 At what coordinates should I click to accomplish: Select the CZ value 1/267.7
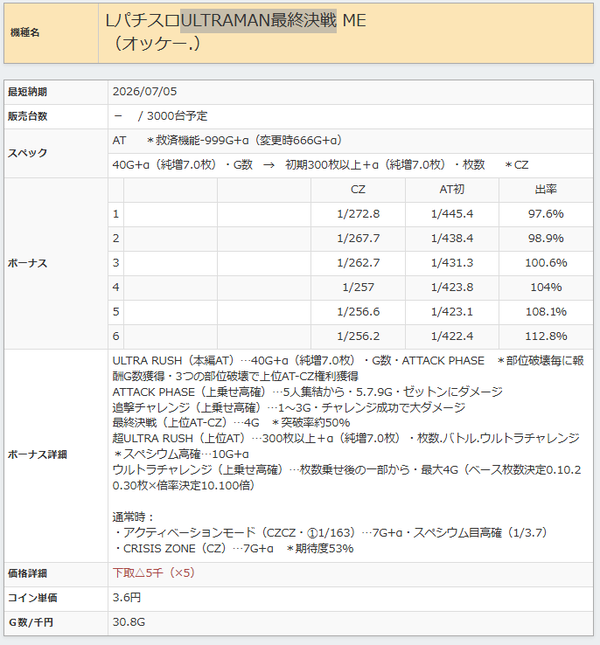click(x=358, y=238)
